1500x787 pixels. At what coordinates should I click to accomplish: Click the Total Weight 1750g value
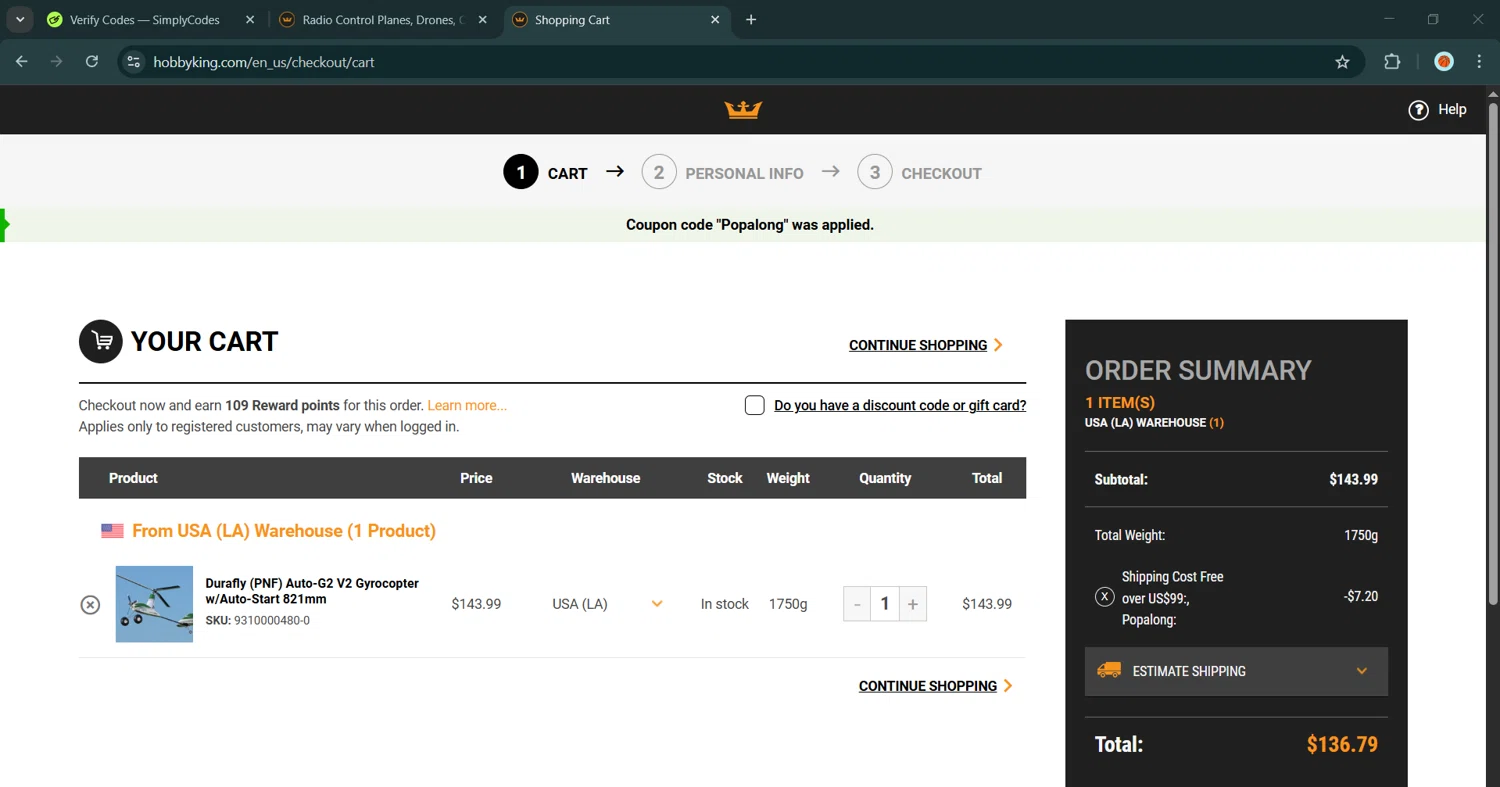[1361, 535]
